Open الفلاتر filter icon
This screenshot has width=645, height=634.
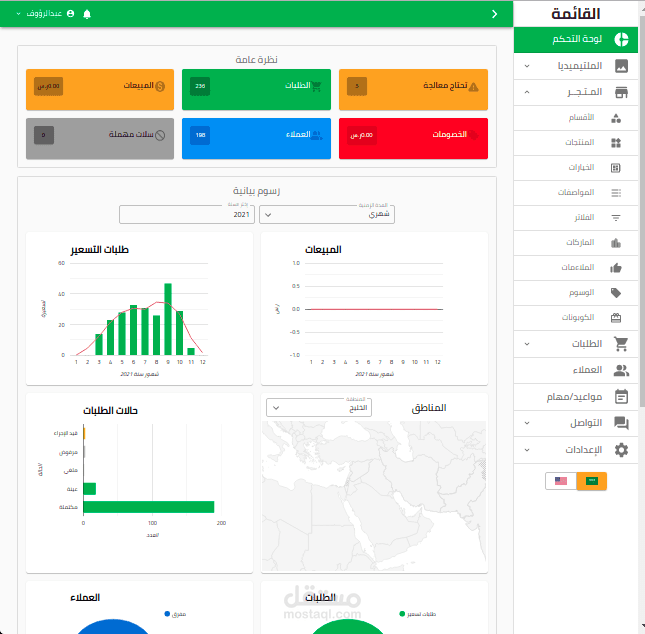point(616,218)
